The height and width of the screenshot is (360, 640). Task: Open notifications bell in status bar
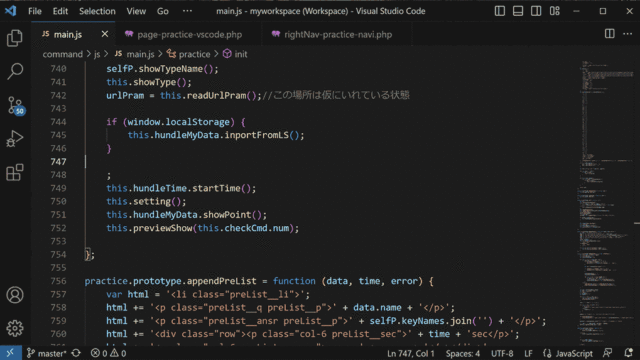pos(628,353)
